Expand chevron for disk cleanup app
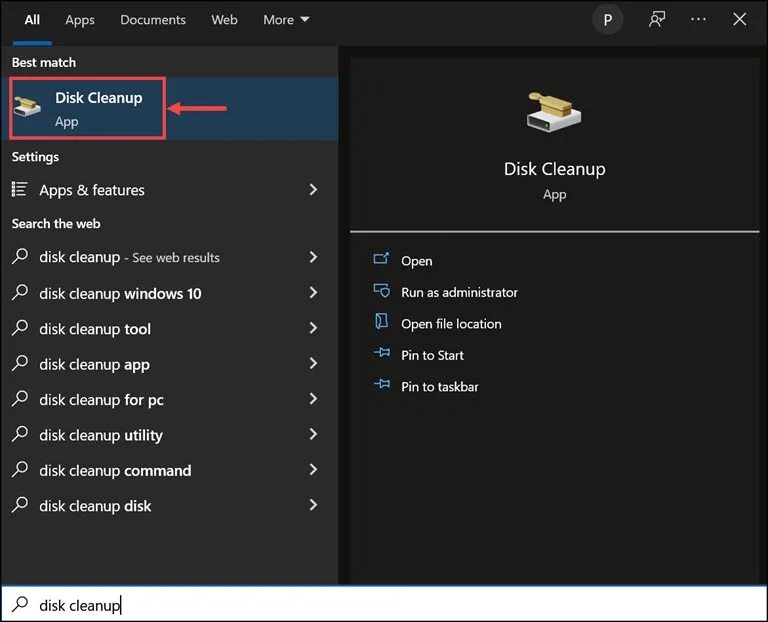The height and width of the screenshot is (622, 768). pos(313,363)
